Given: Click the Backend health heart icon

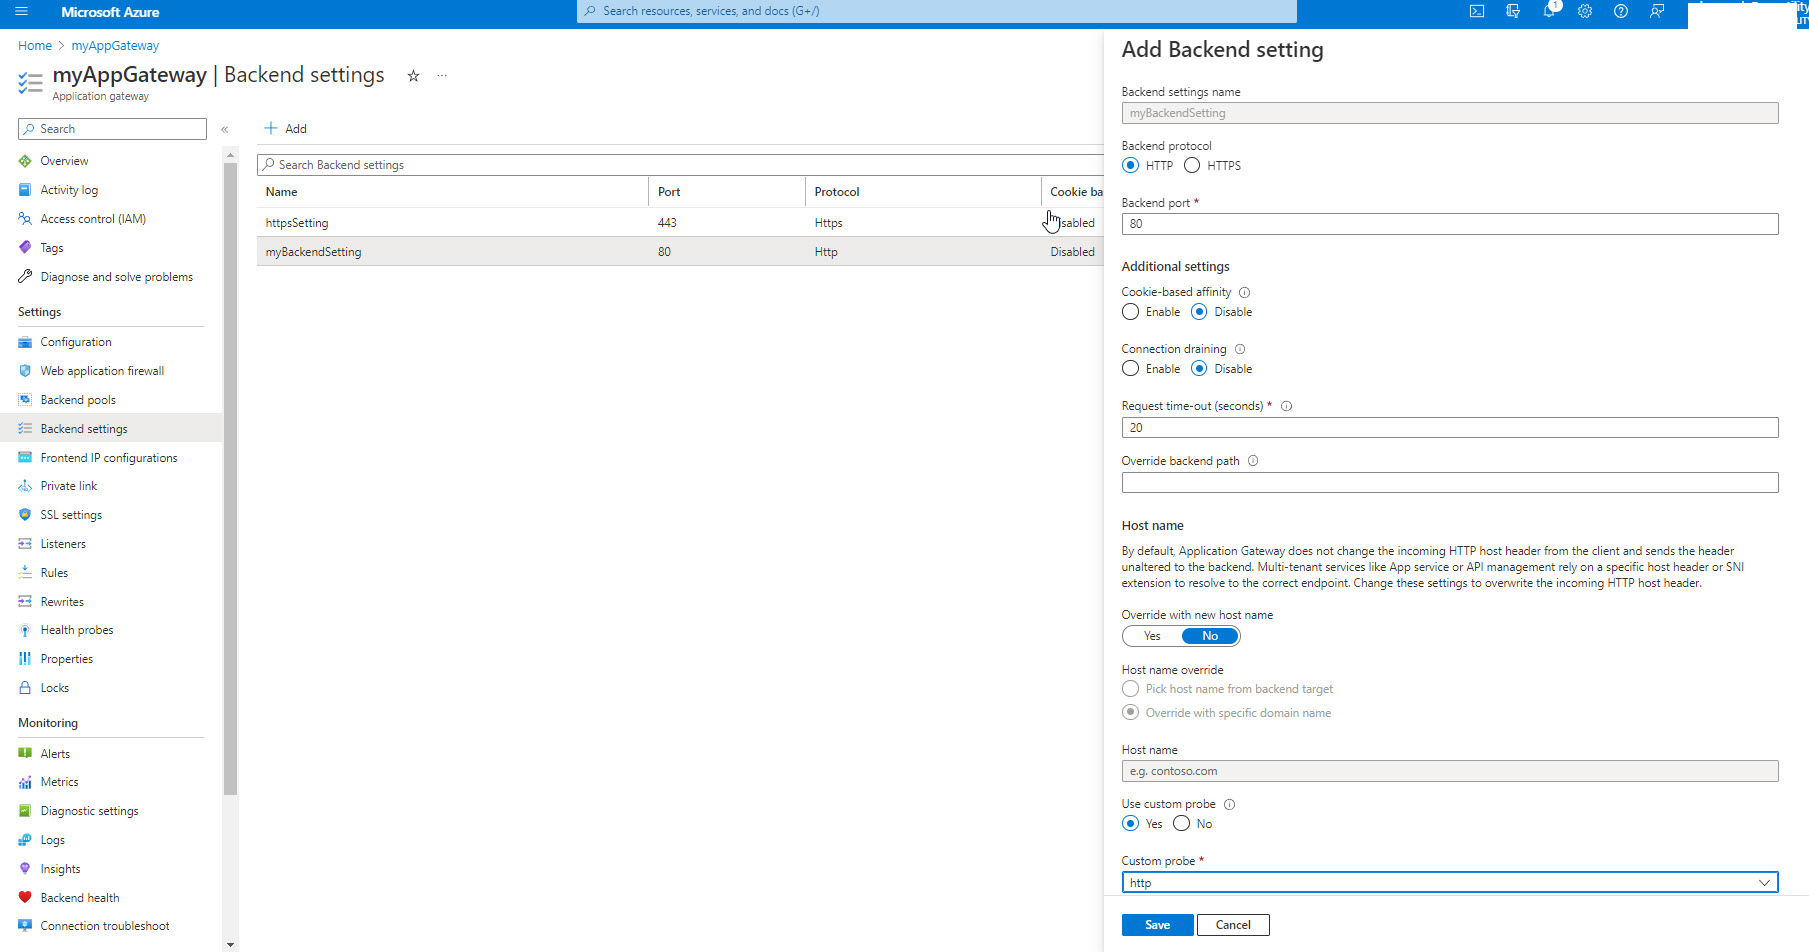Looking at the screenshot, I should pos(25,898).
